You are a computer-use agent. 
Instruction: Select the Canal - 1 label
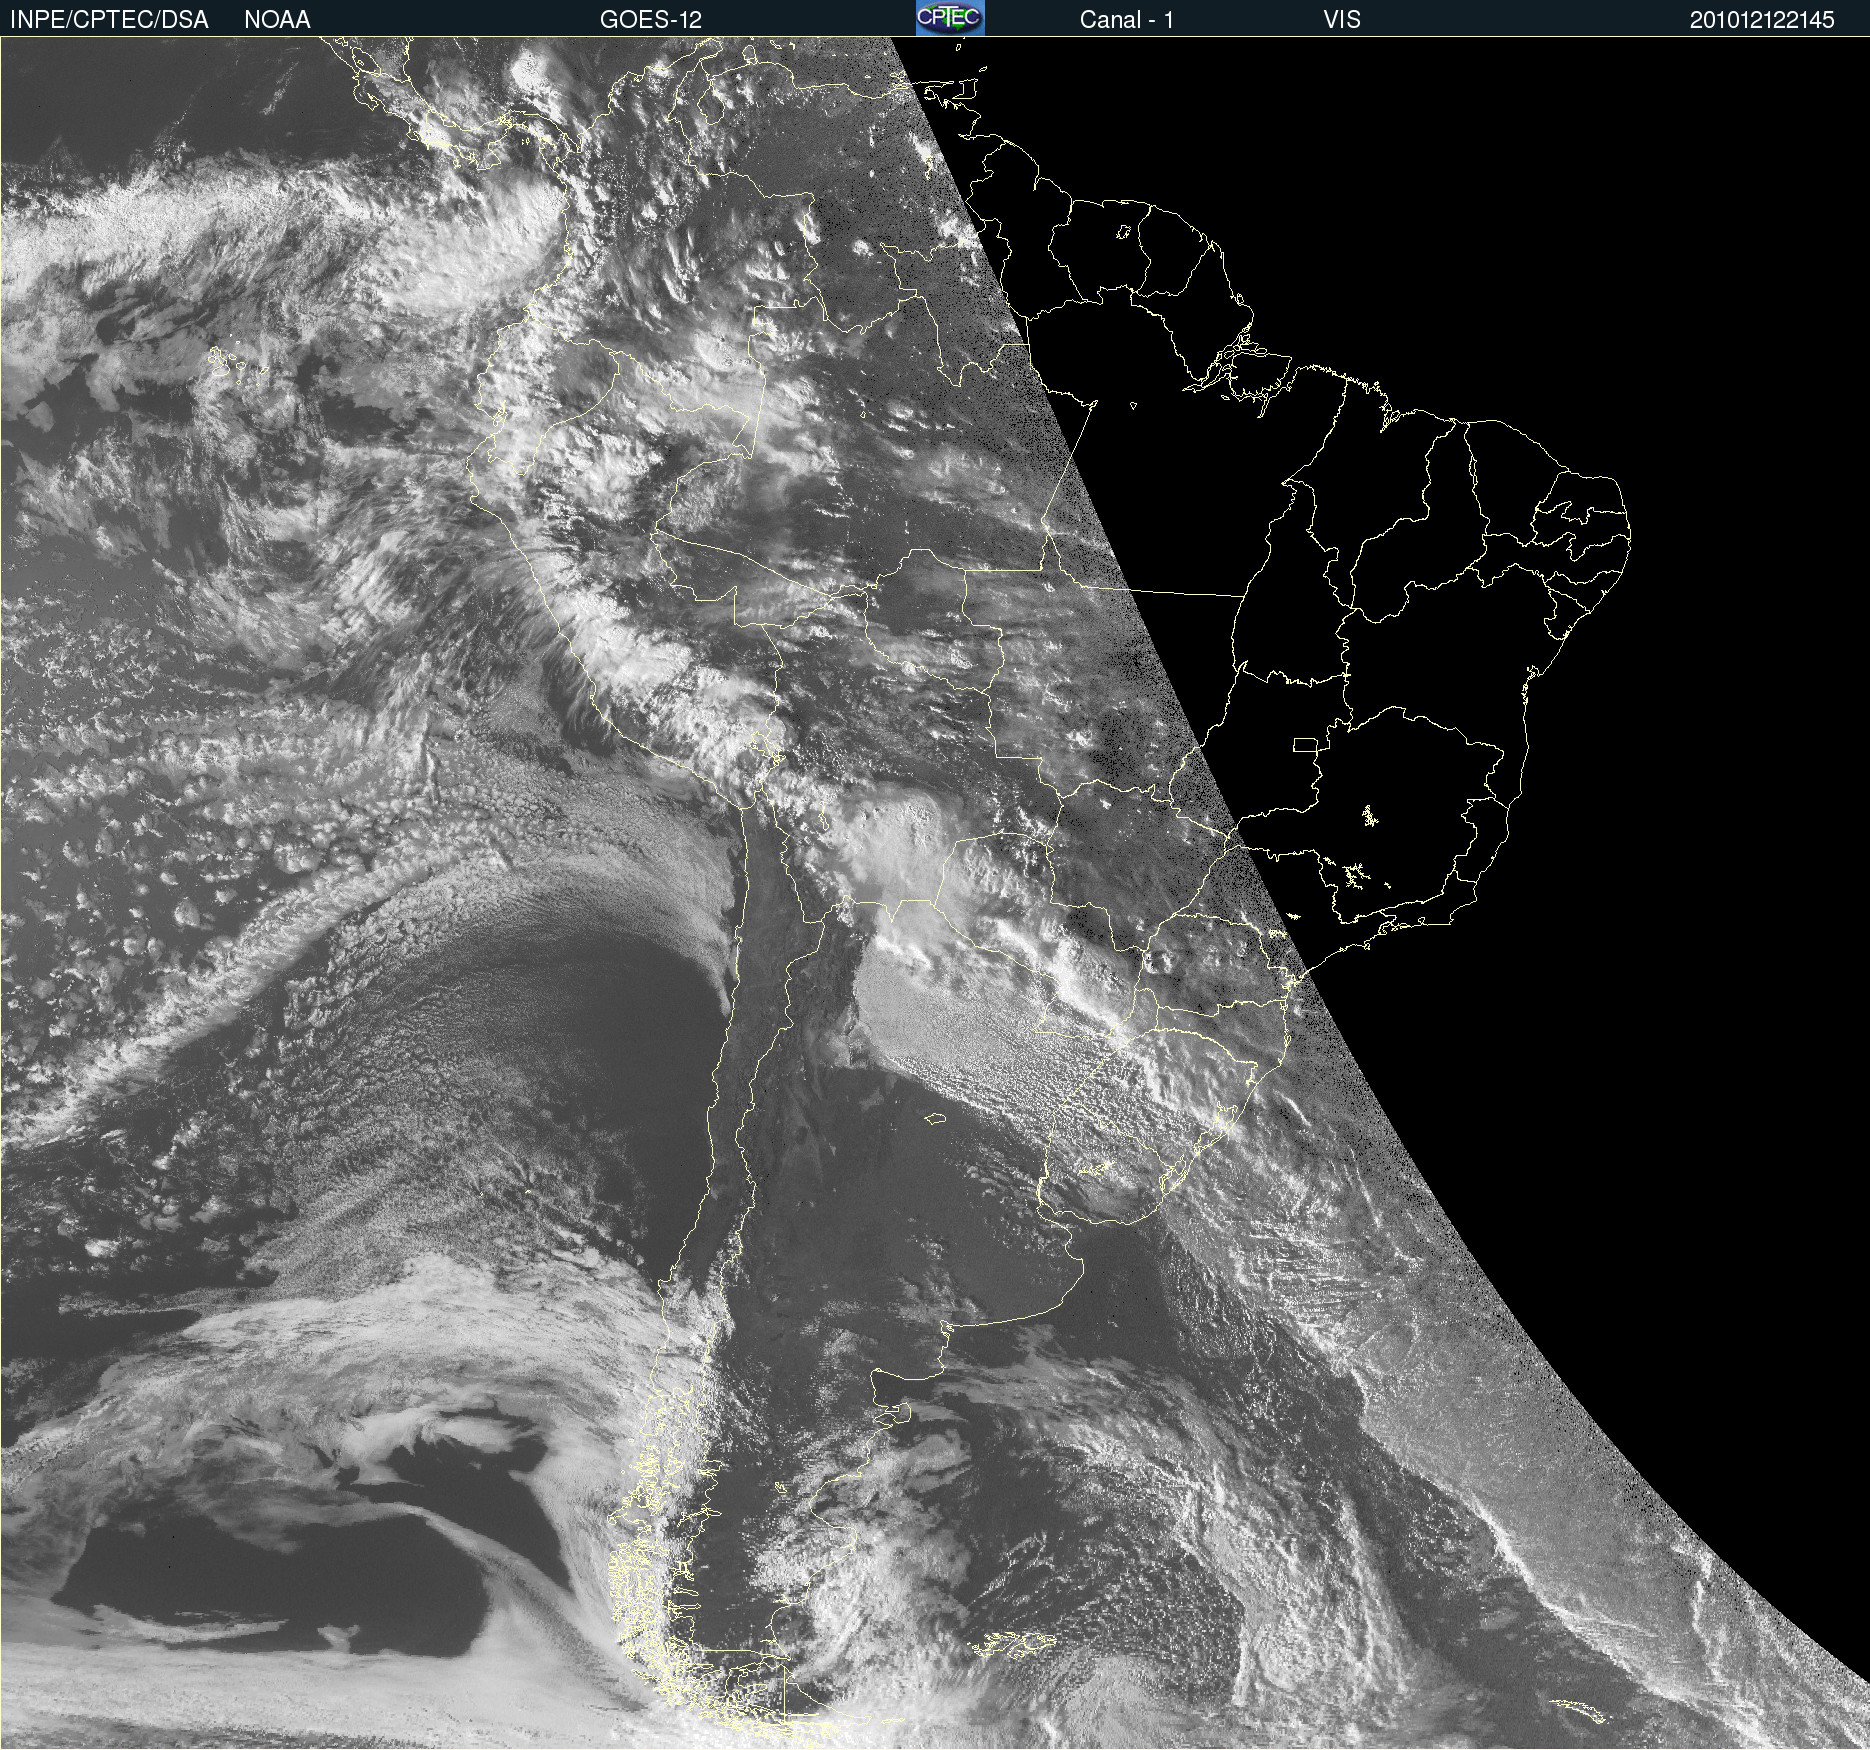click(1127, 20)
